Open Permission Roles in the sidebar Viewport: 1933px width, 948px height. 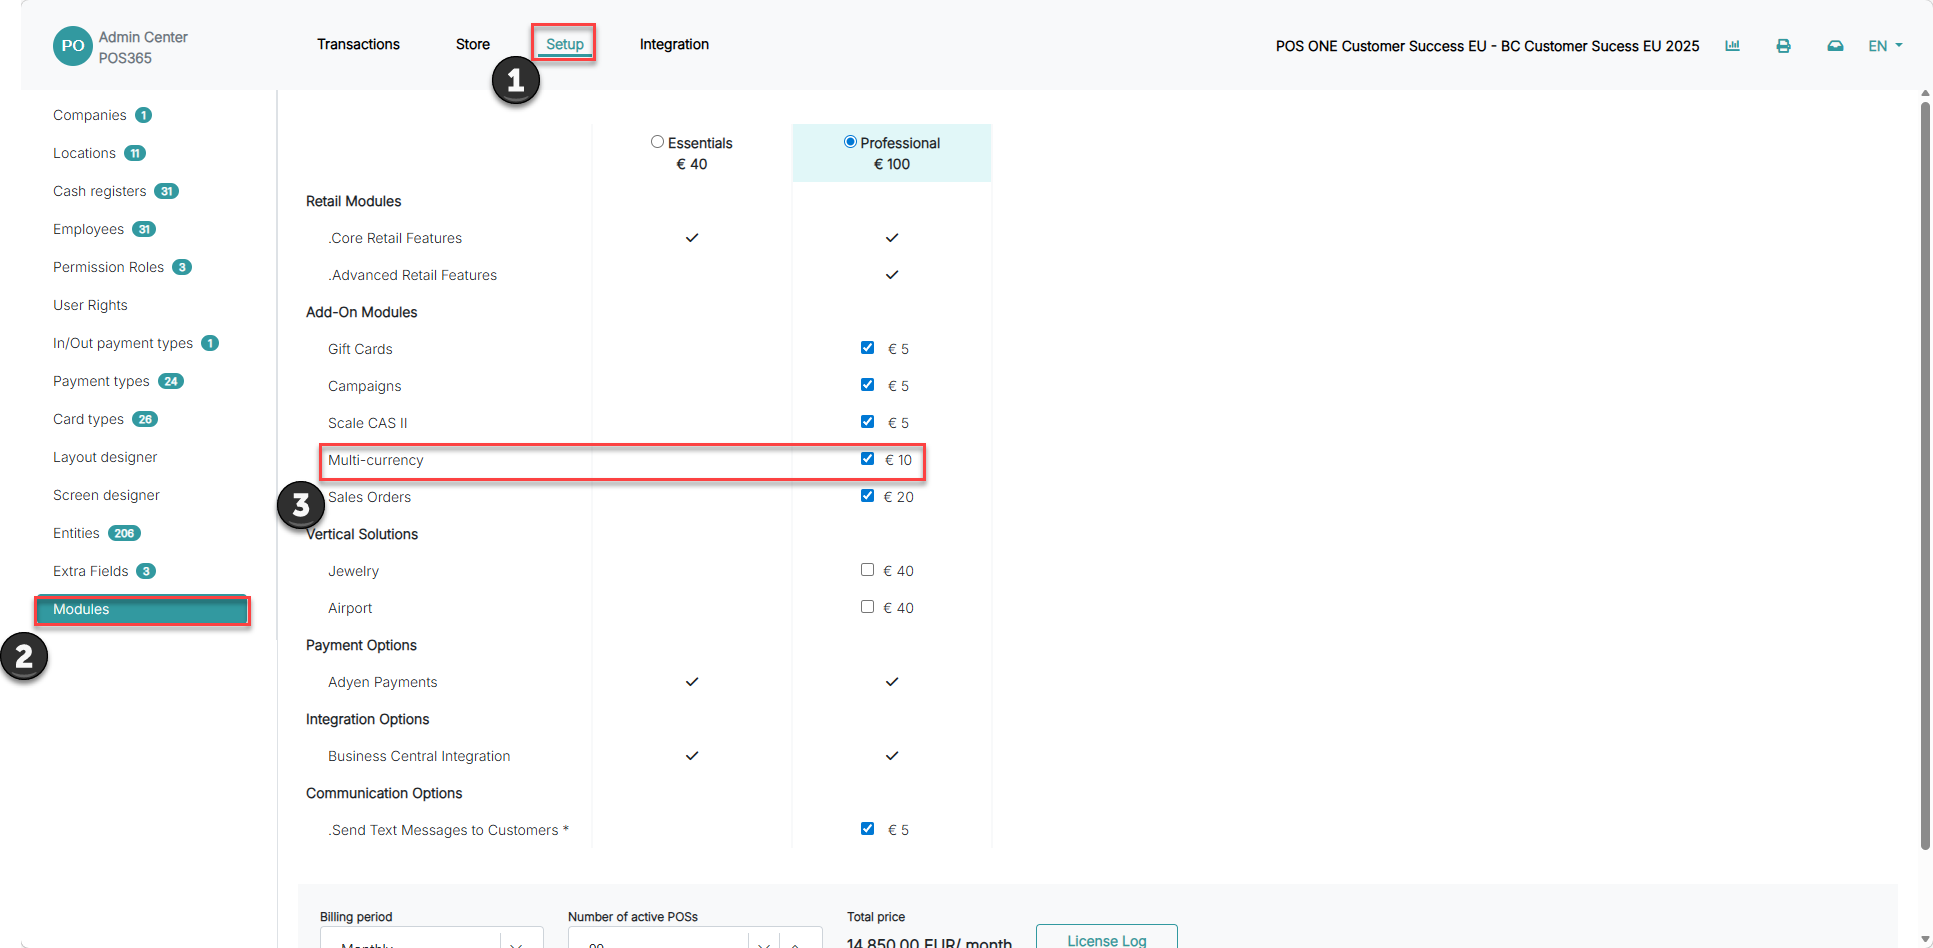tap(108, 267)
